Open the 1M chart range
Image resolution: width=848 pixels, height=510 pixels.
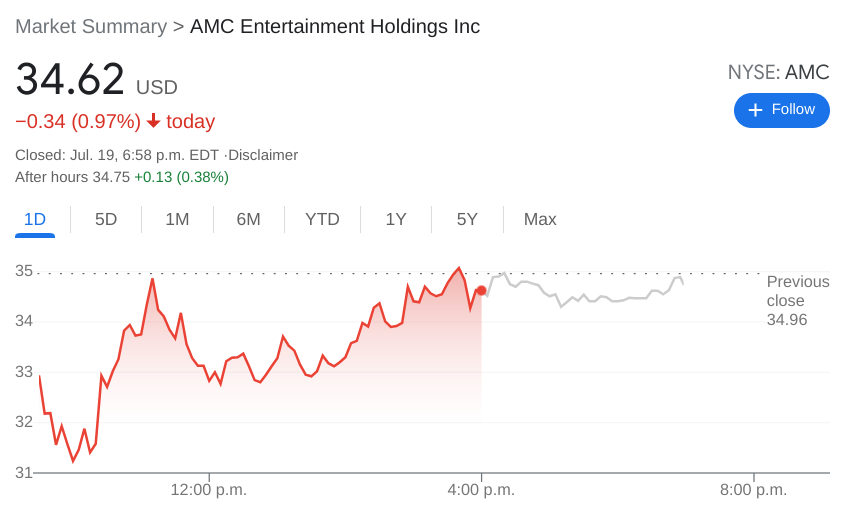coord(177,219)
